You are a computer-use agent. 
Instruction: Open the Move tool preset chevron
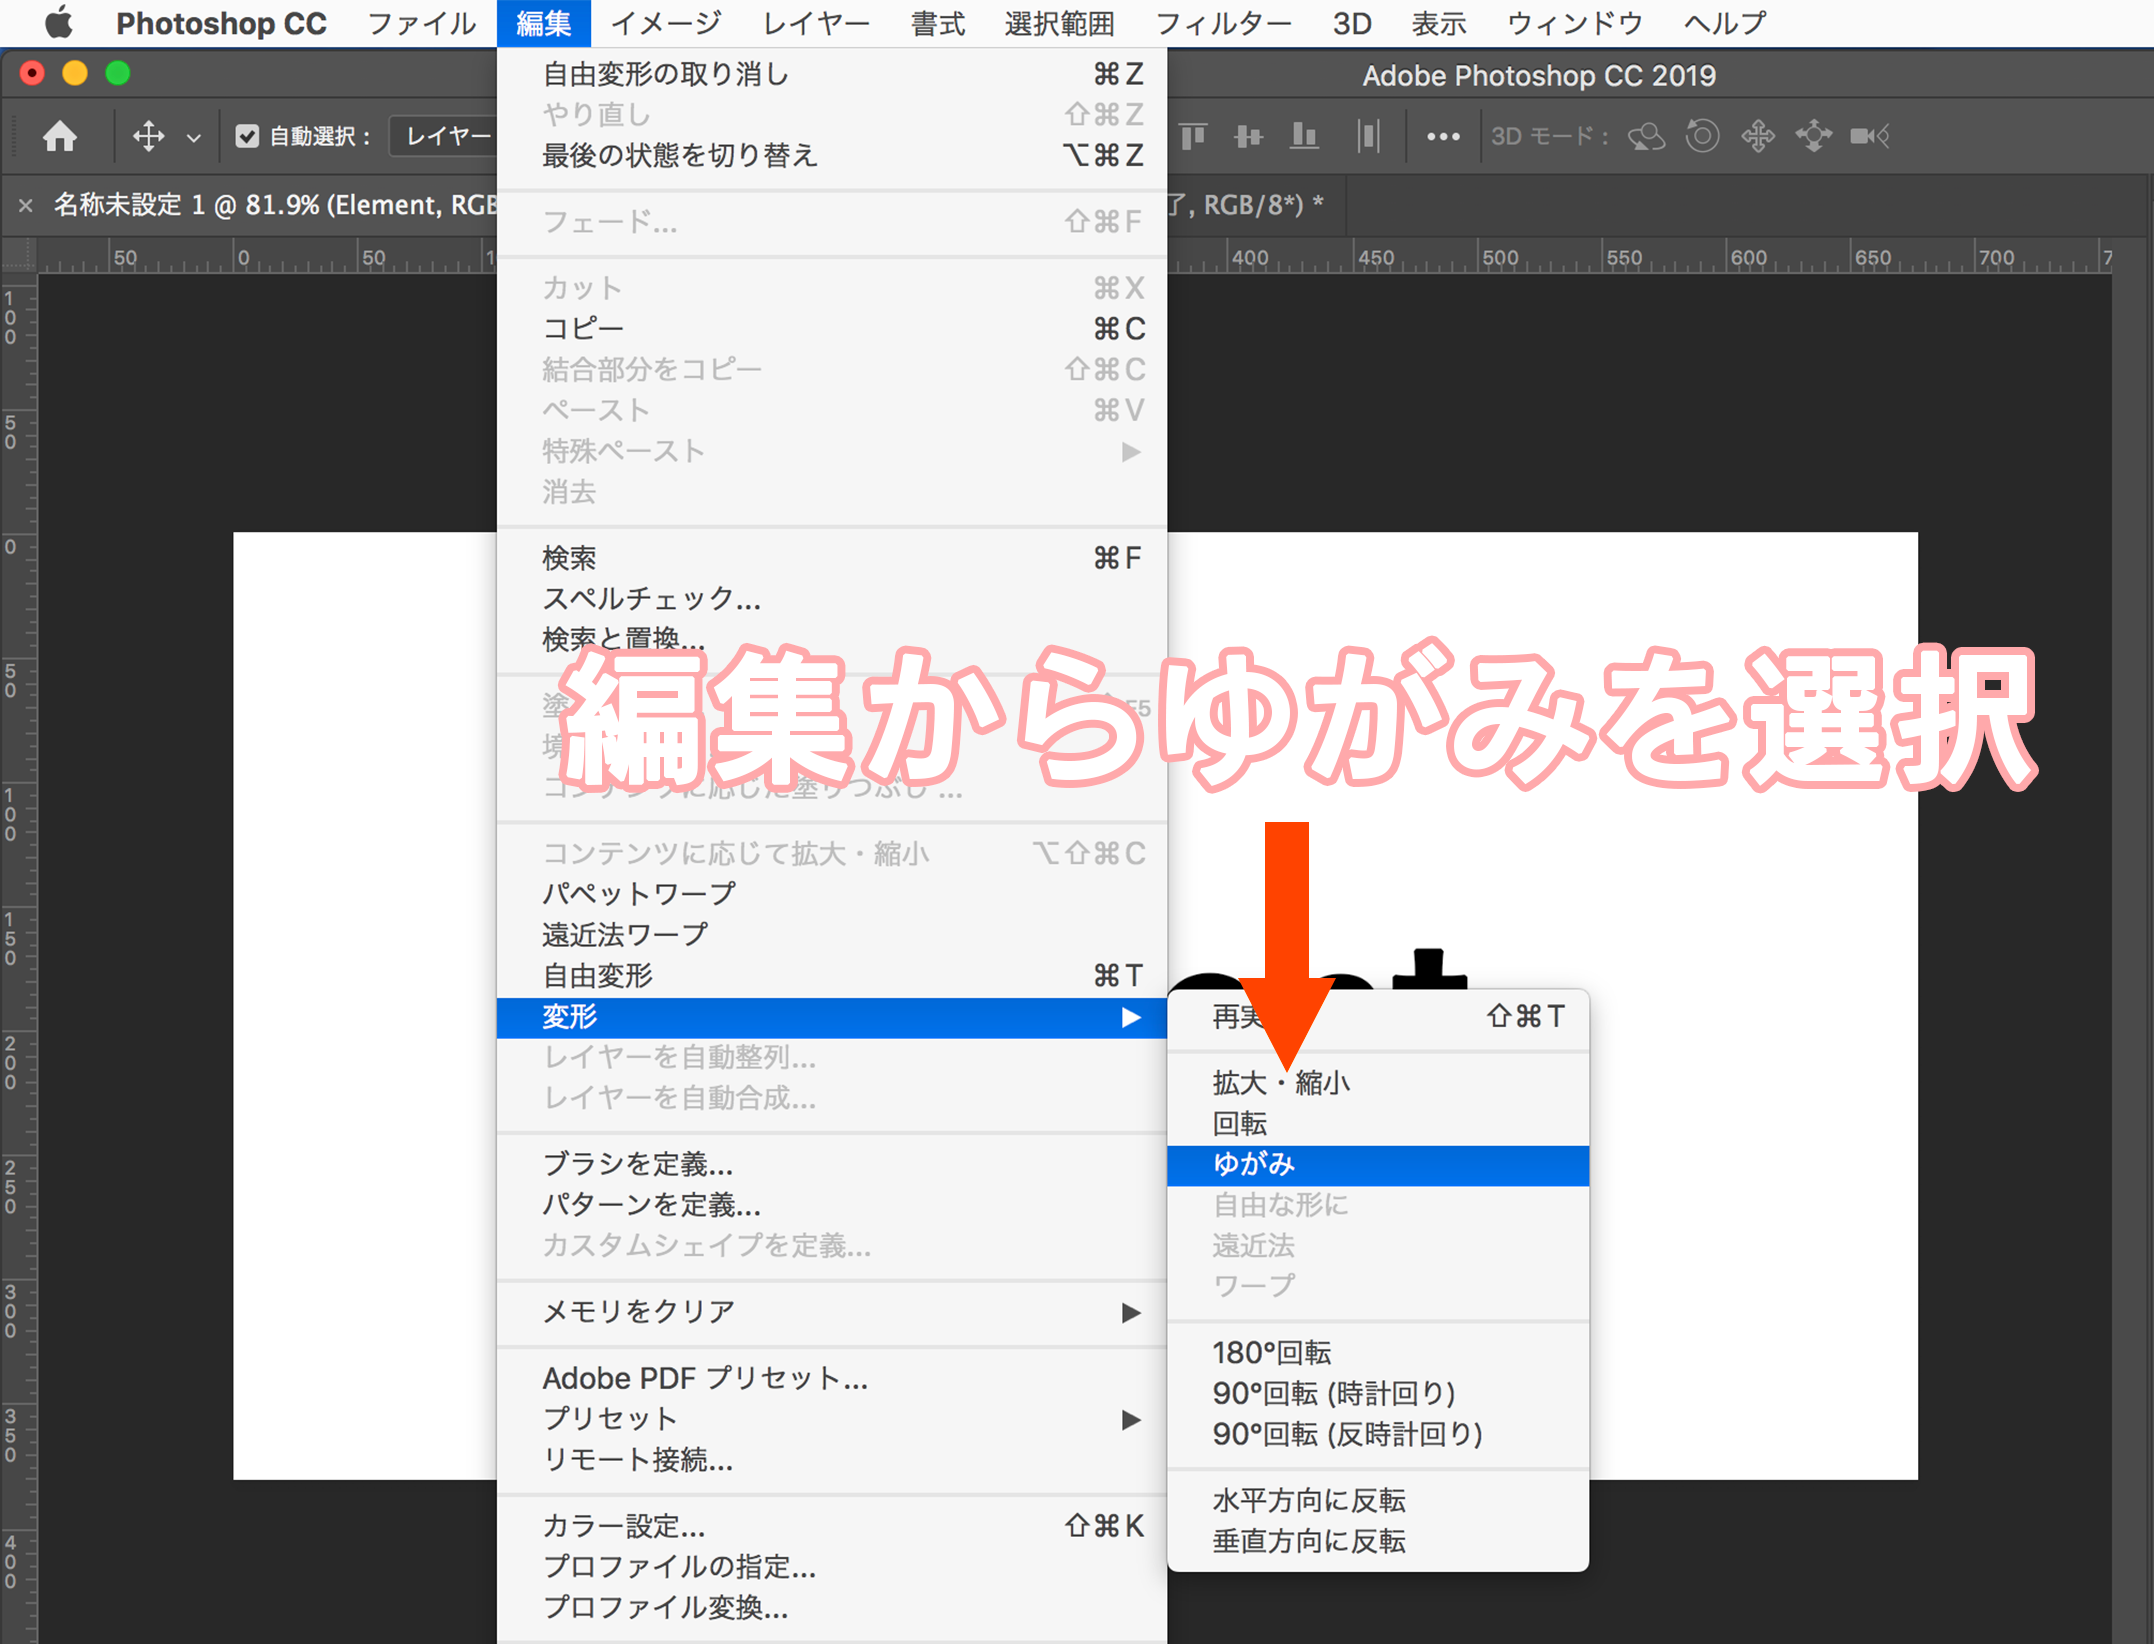pyautogui.click(x=194, y=138)
